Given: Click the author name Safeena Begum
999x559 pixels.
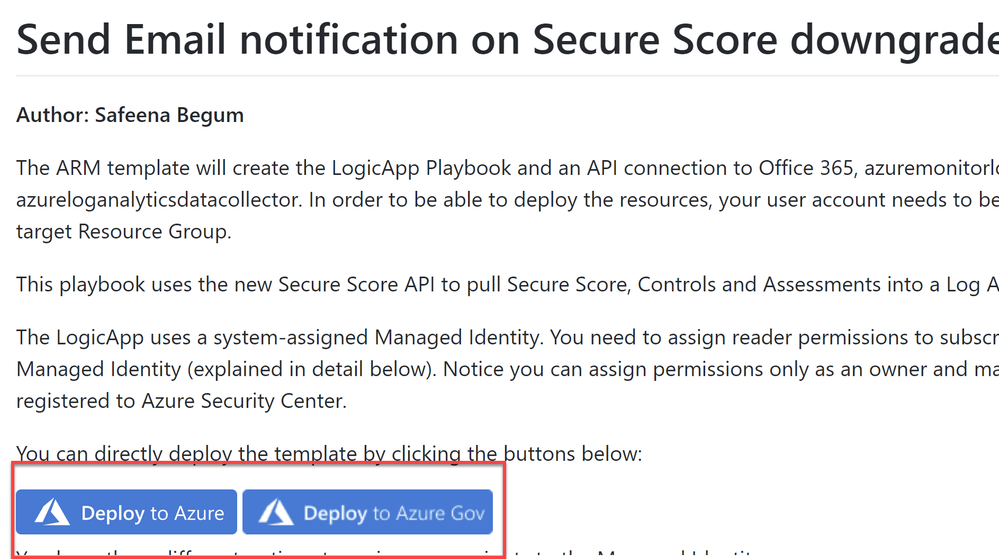Looking at the screenshot, I should coord(169,115).
